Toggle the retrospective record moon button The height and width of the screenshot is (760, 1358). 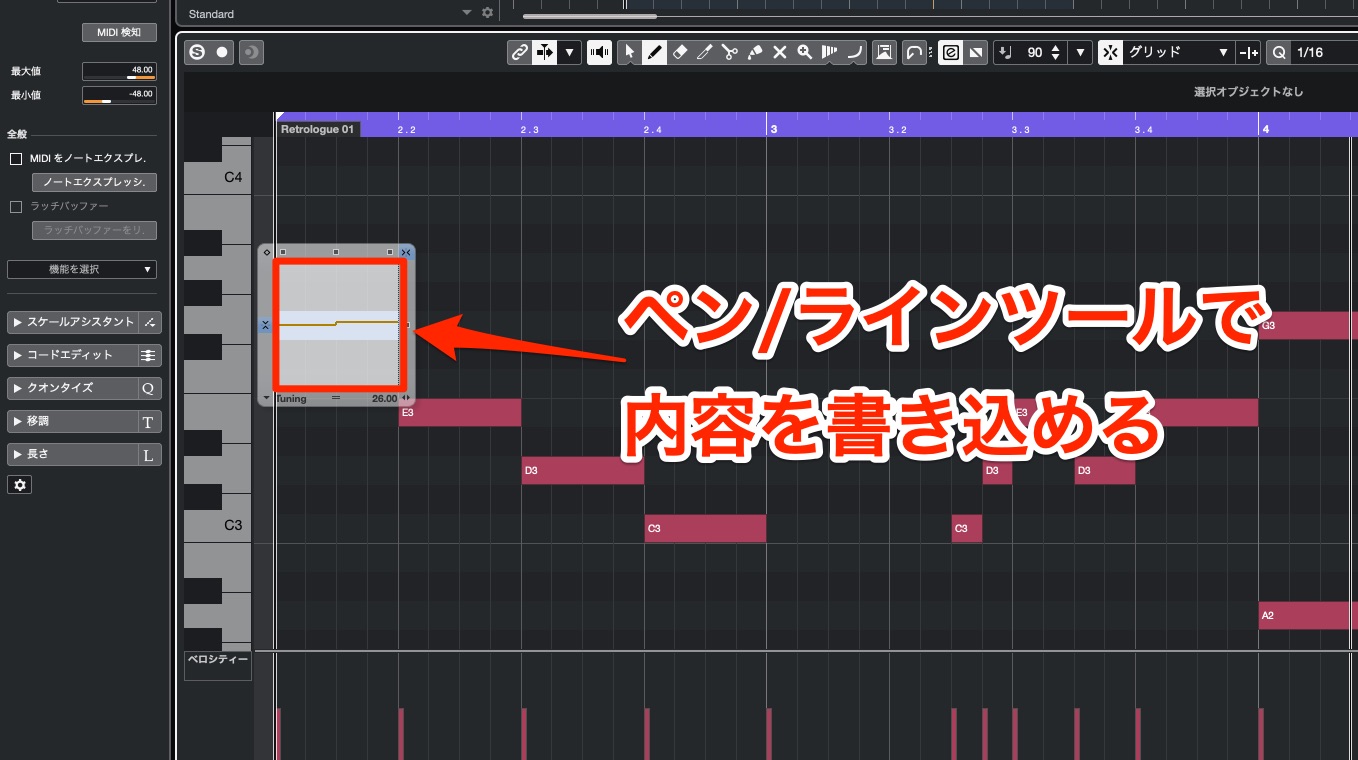point(251,52)
